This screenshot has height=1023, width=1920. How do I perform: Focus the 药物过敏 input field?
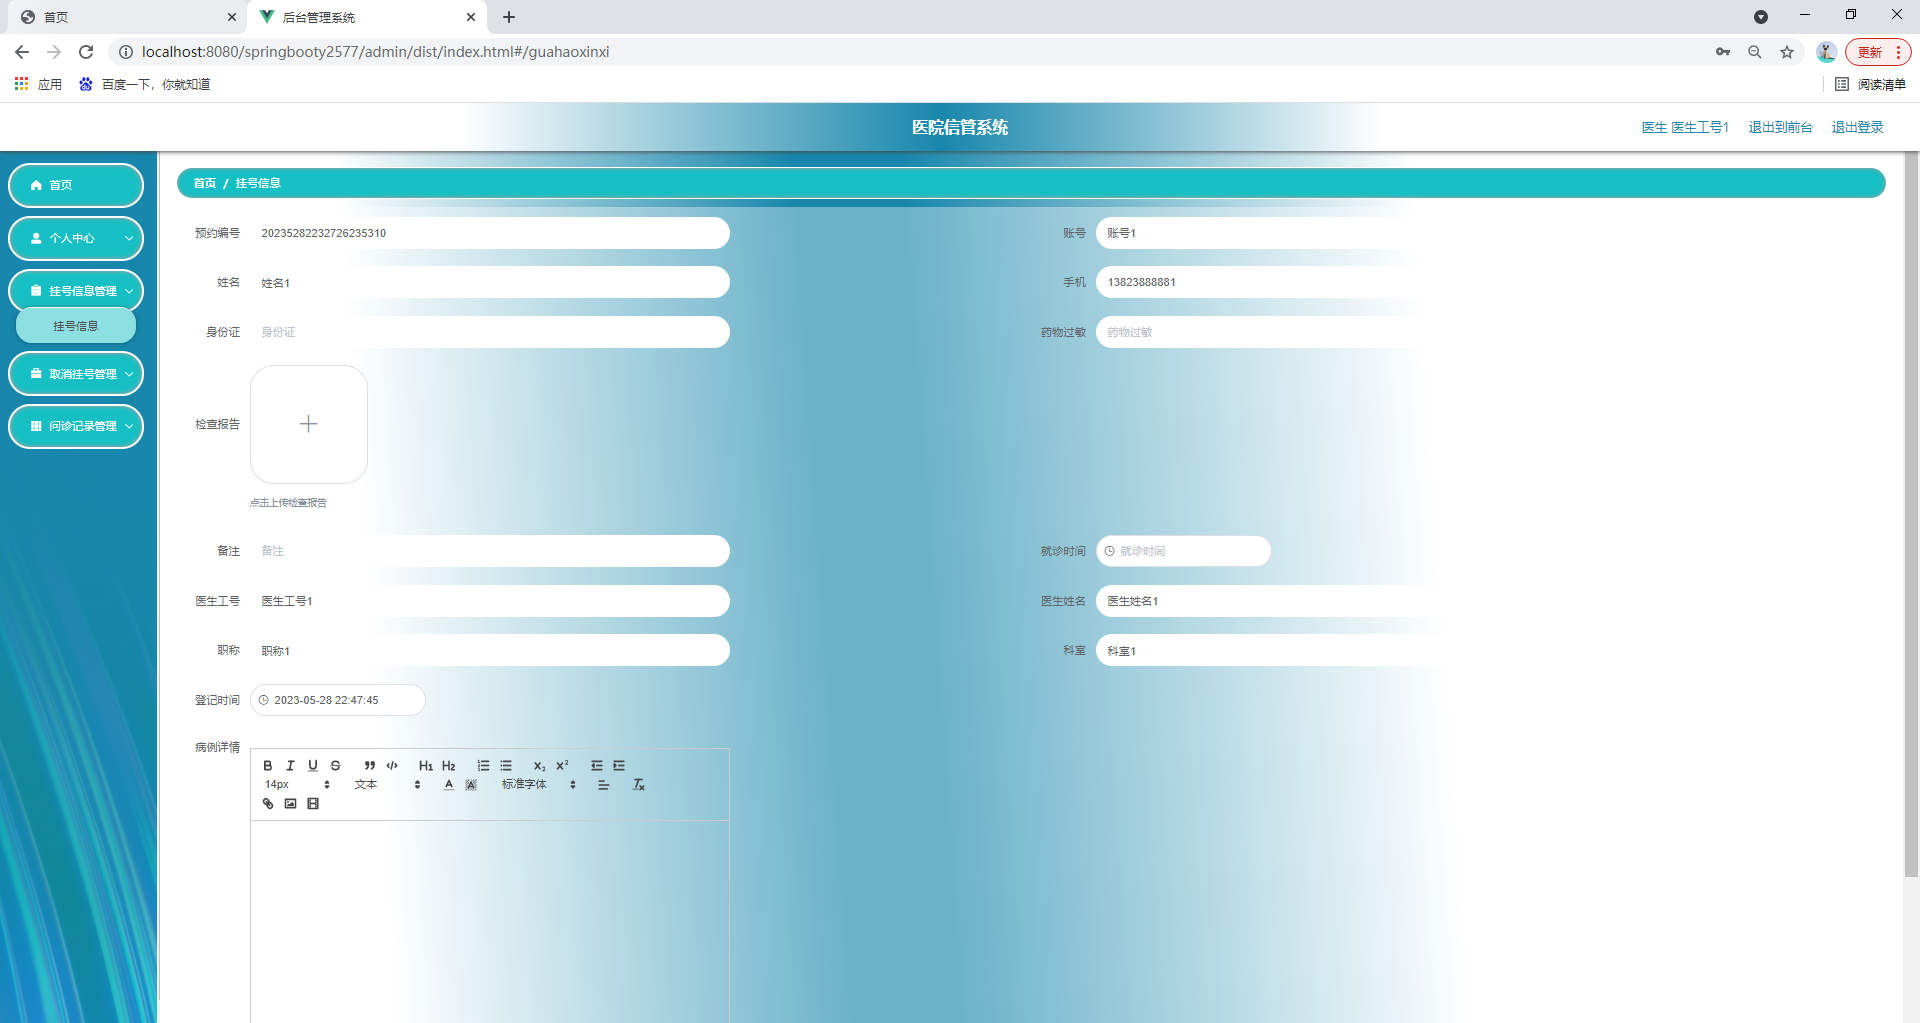tap(1336, 332)
